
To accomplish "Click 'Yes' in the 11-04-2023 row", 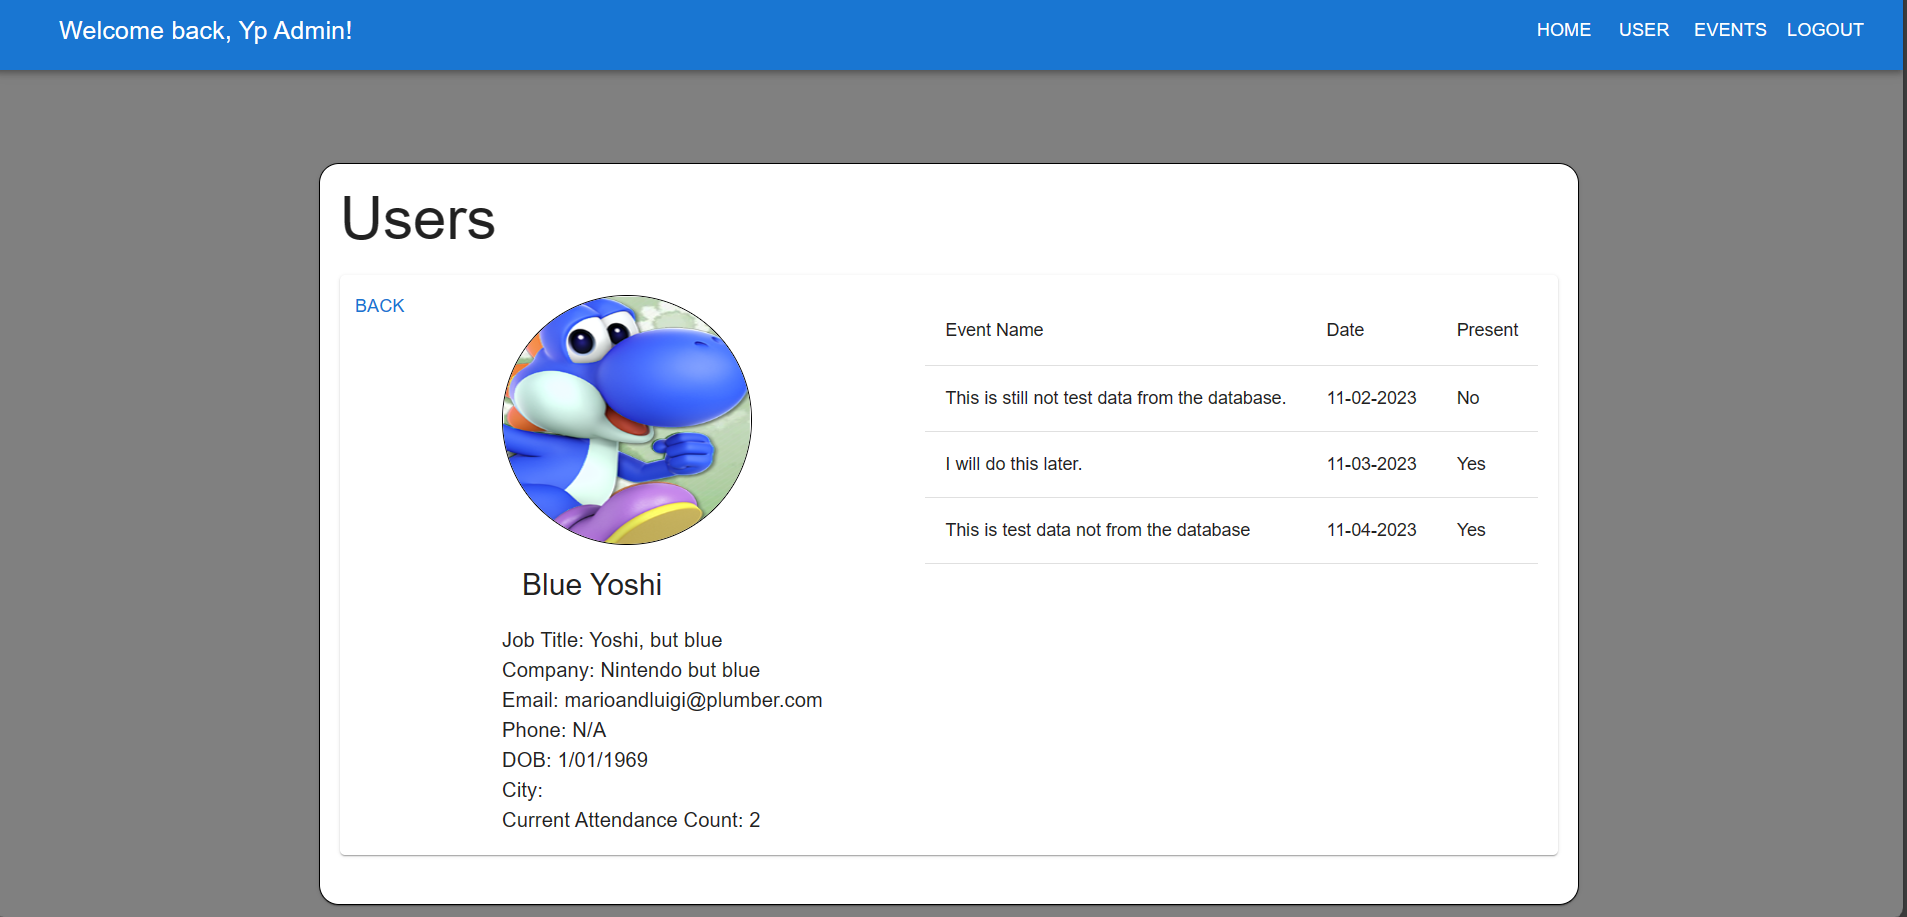I will [1471, 530].
